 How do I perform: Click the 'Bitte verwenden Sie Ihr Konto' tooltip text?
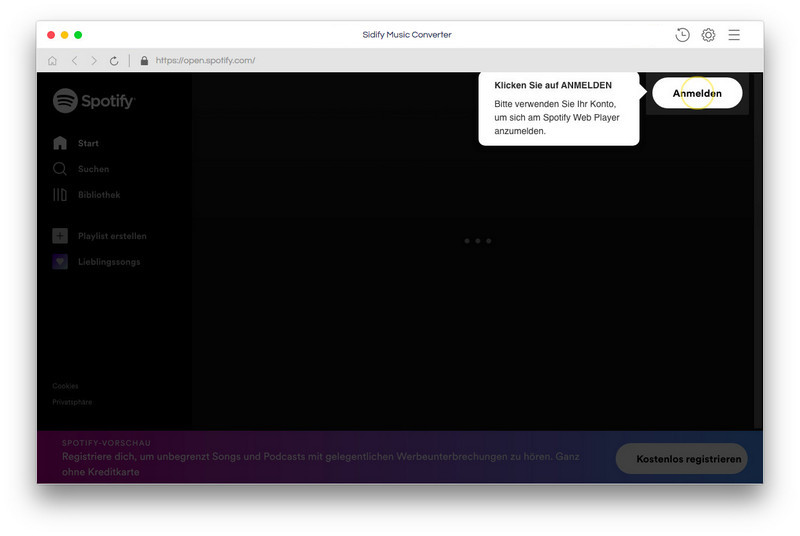[557, 117]
